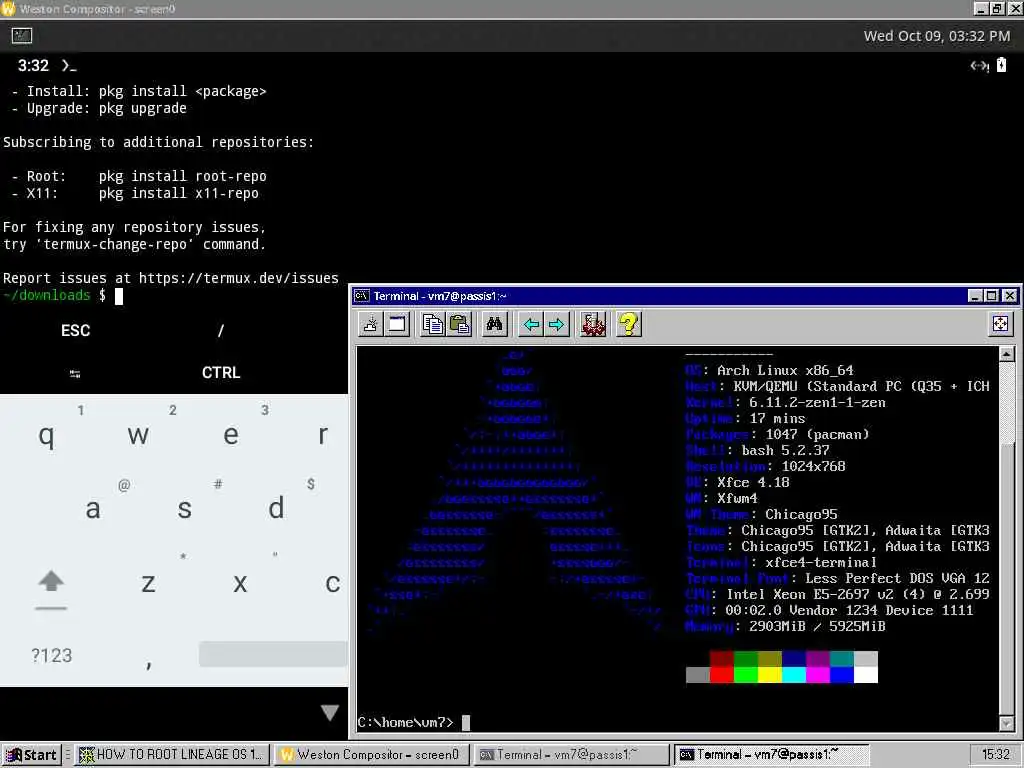The width and height of the screenshot is (1024, 768).
Task: Switch to Weston Compositor - screen0 taskbar button
Action: pyautogui.click(x=371, y=755)
